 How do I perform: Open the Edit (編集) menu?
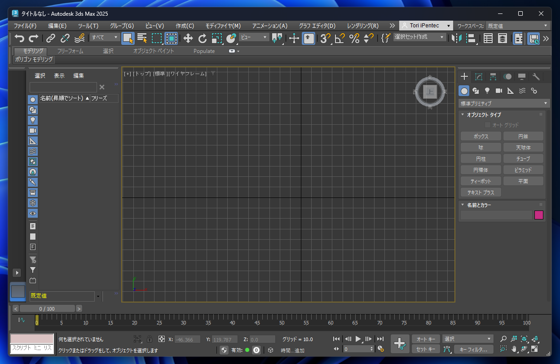click(x=57, y=26)
